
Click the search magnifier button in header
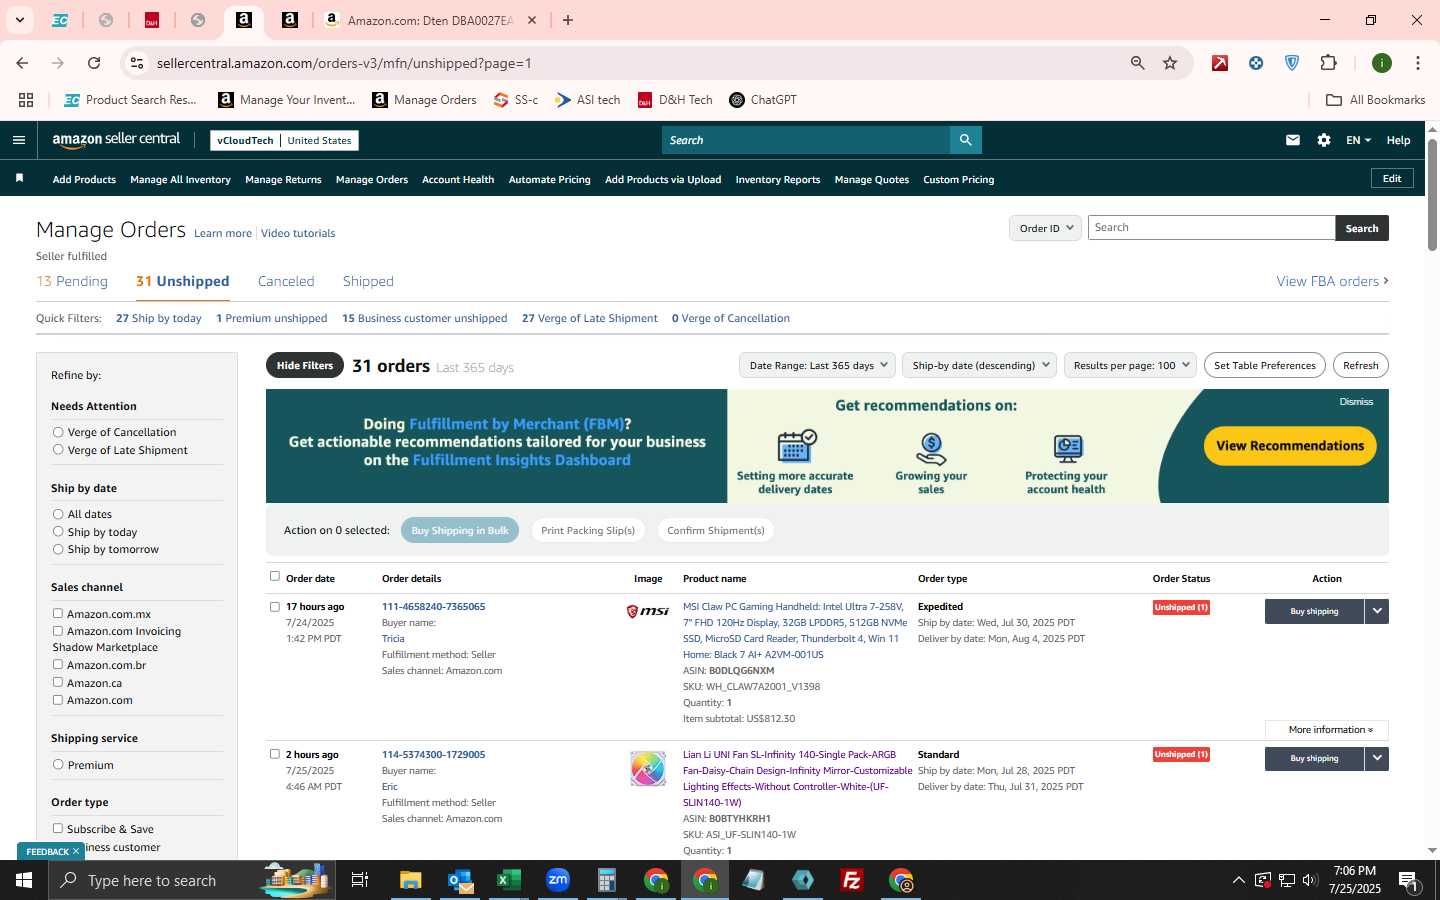tap(965, 140)
